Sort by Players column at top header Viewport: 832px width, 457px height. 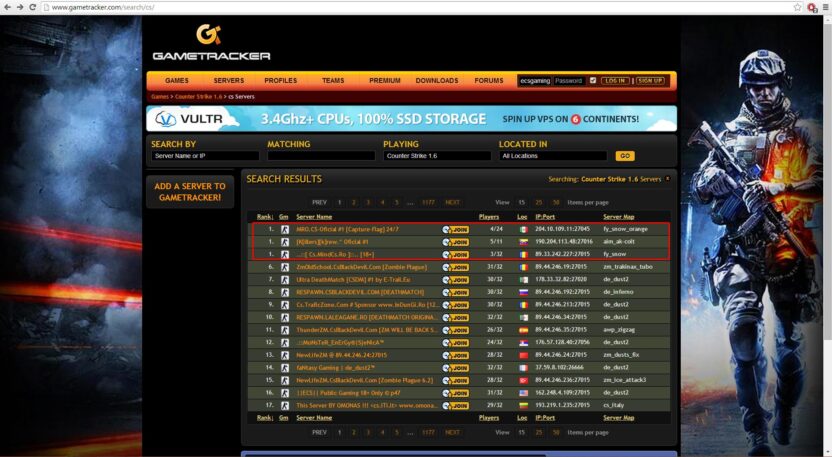[x=489, y=217]
